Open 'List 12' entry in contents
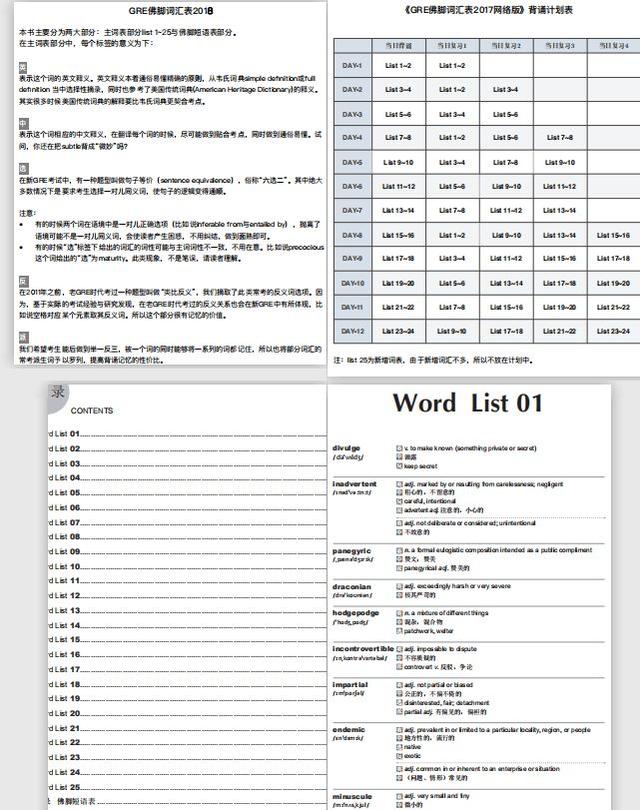 click(187, 596)
